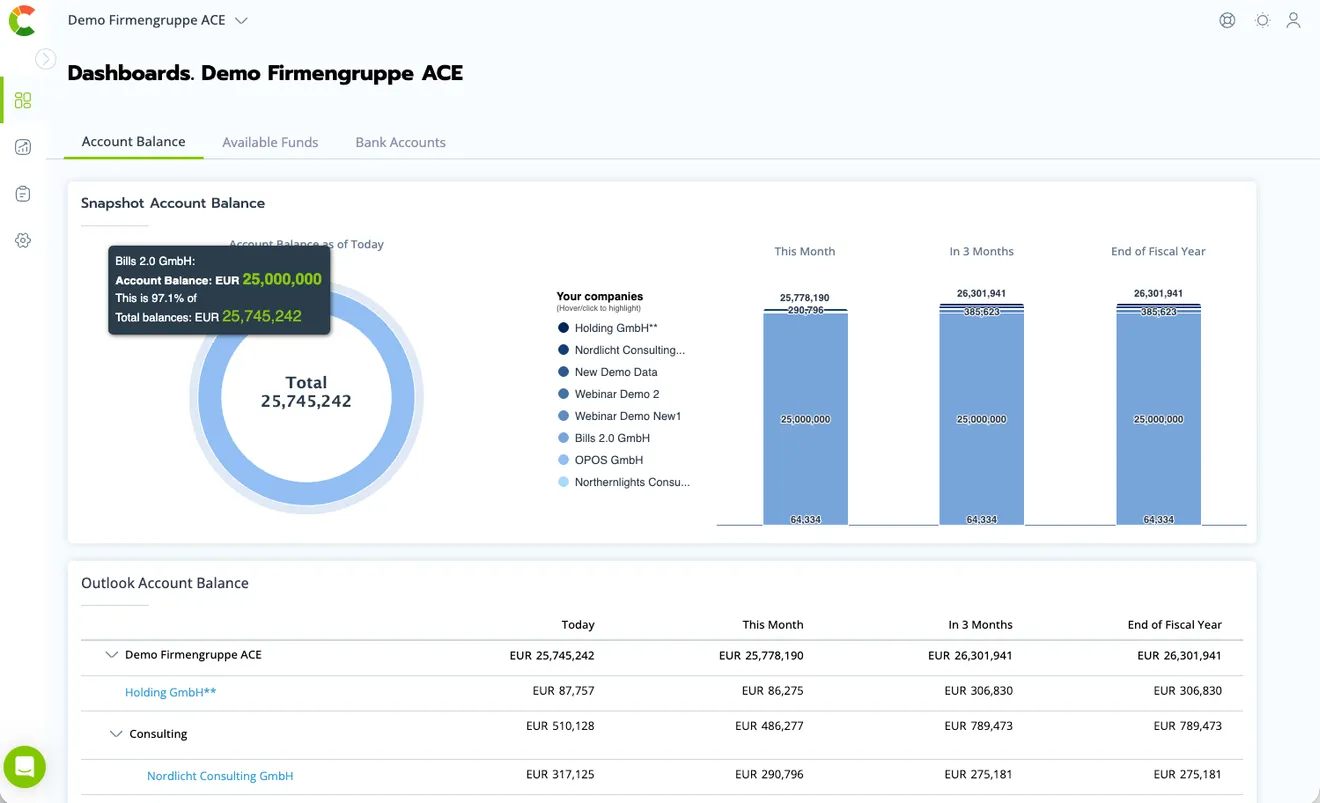Viewport: 1320px width, 803px height.
Task: Open the user profile icon
Action: tap(1293, 20)
